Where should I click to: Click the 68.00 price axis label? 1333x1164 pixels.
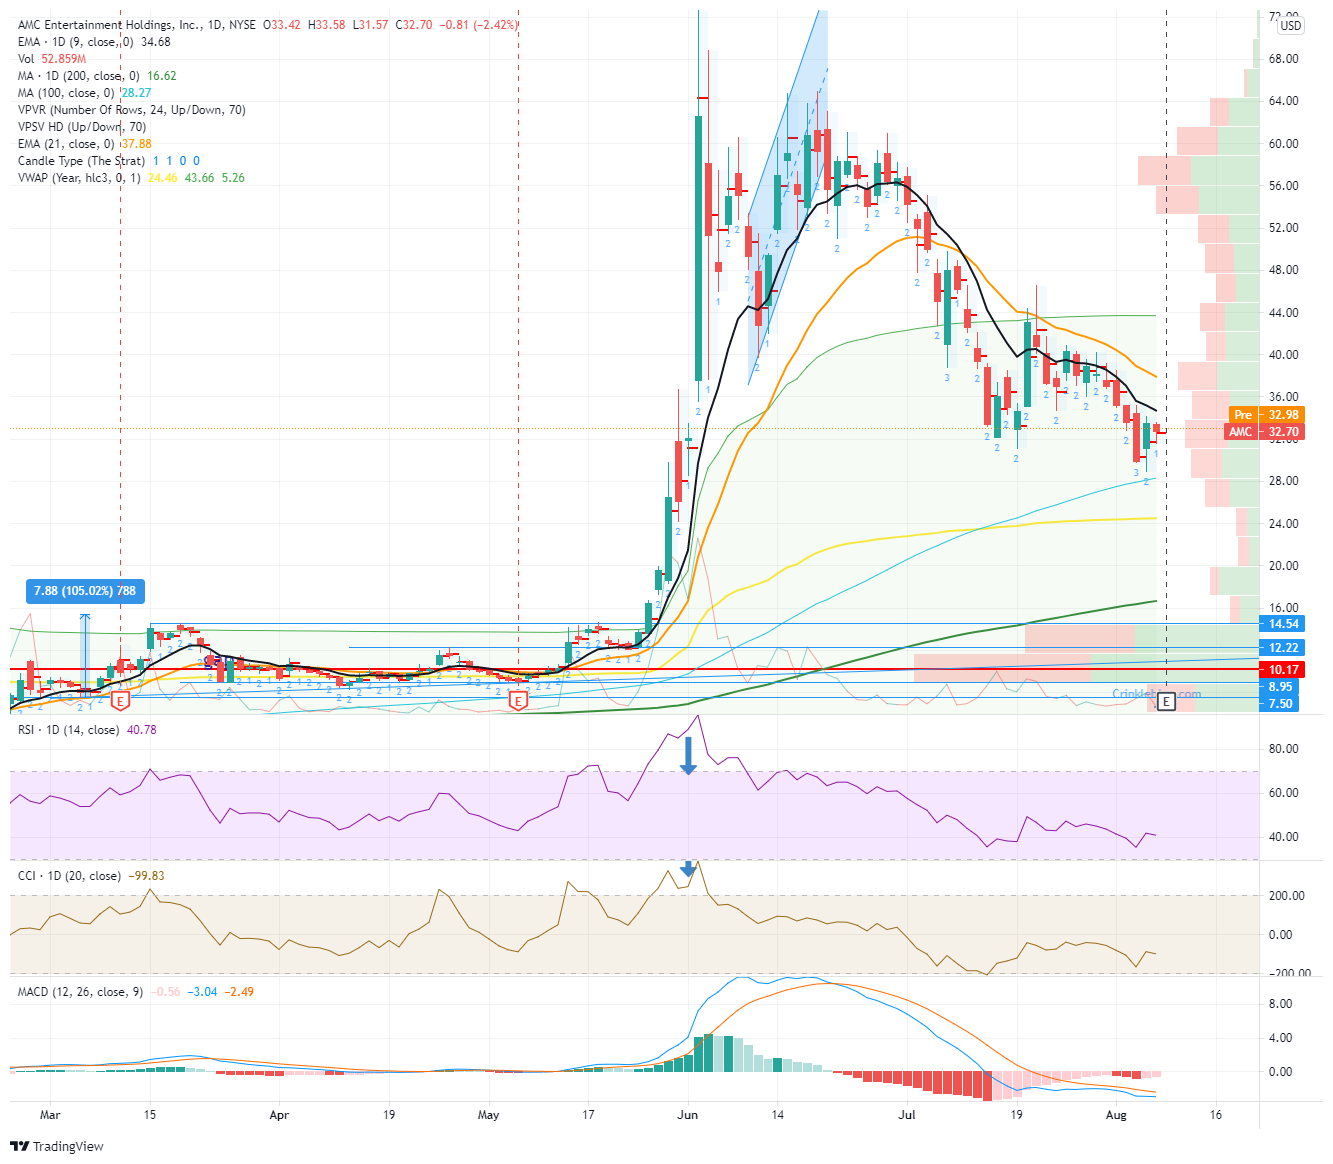tap(1284, 59)
